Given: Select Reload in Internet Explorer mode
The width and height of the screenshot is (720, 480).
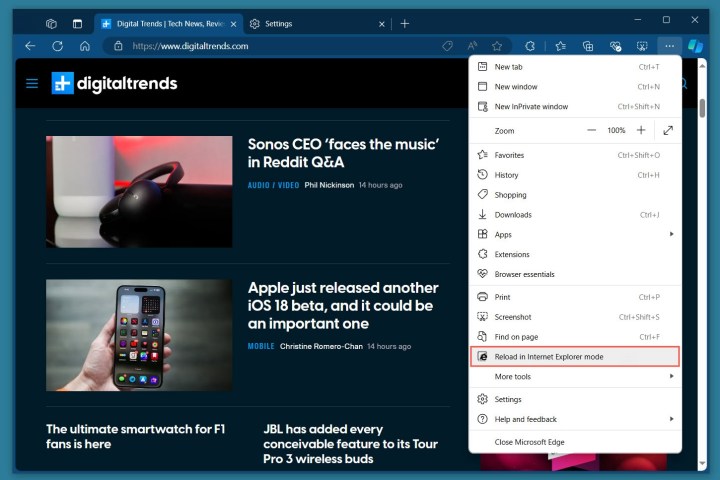Looking at the screenshot, I should [575, 356].
